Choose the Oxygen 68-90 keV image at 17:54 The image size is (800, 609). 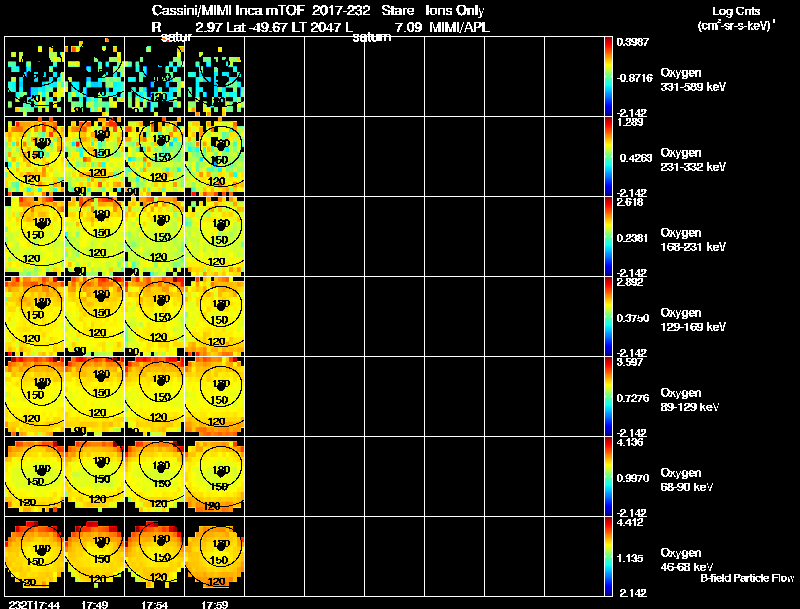point(155,476)
